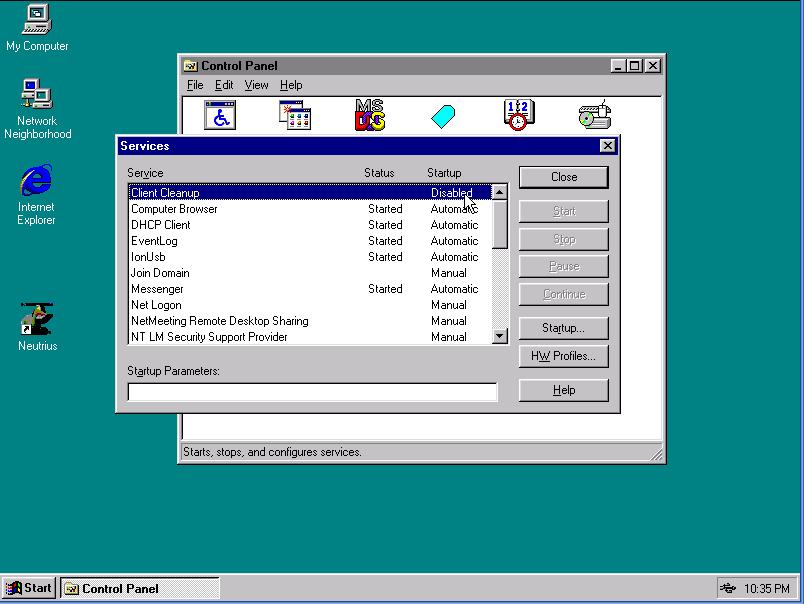Select the Devices icon in Control Panel
Viewport: 804px width, 604px height.
click(x=595, y=115)
